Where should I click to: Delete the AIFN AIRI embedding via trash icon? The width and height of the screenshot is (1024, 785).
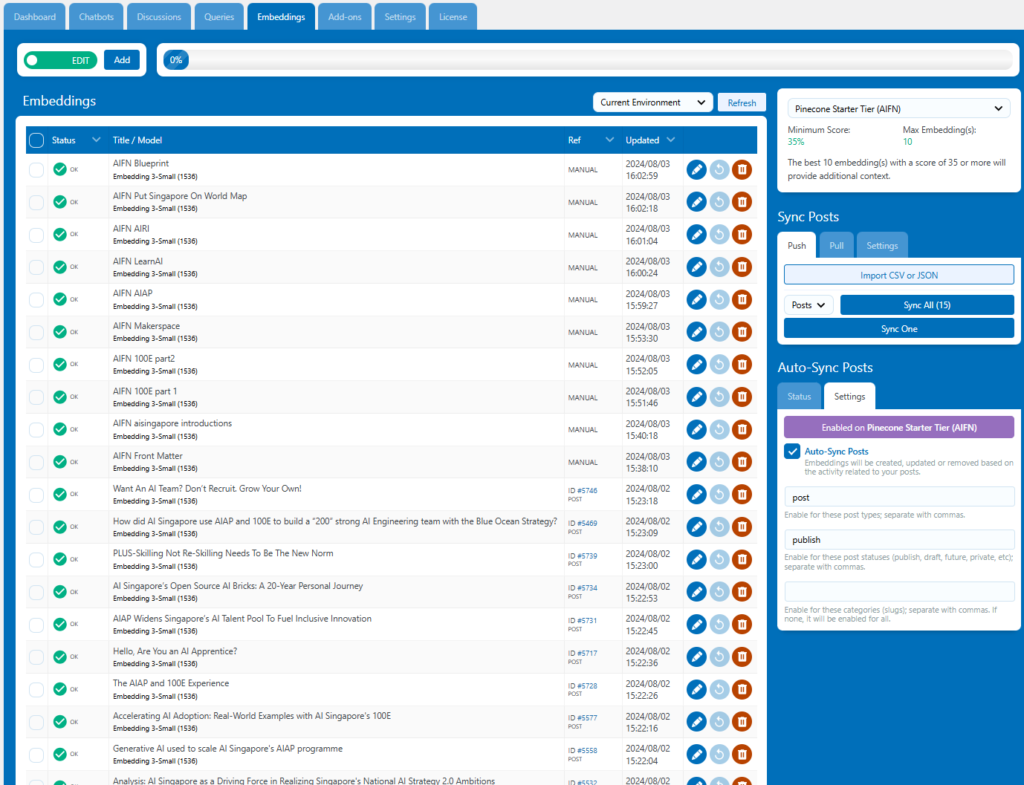coord(741,235)
